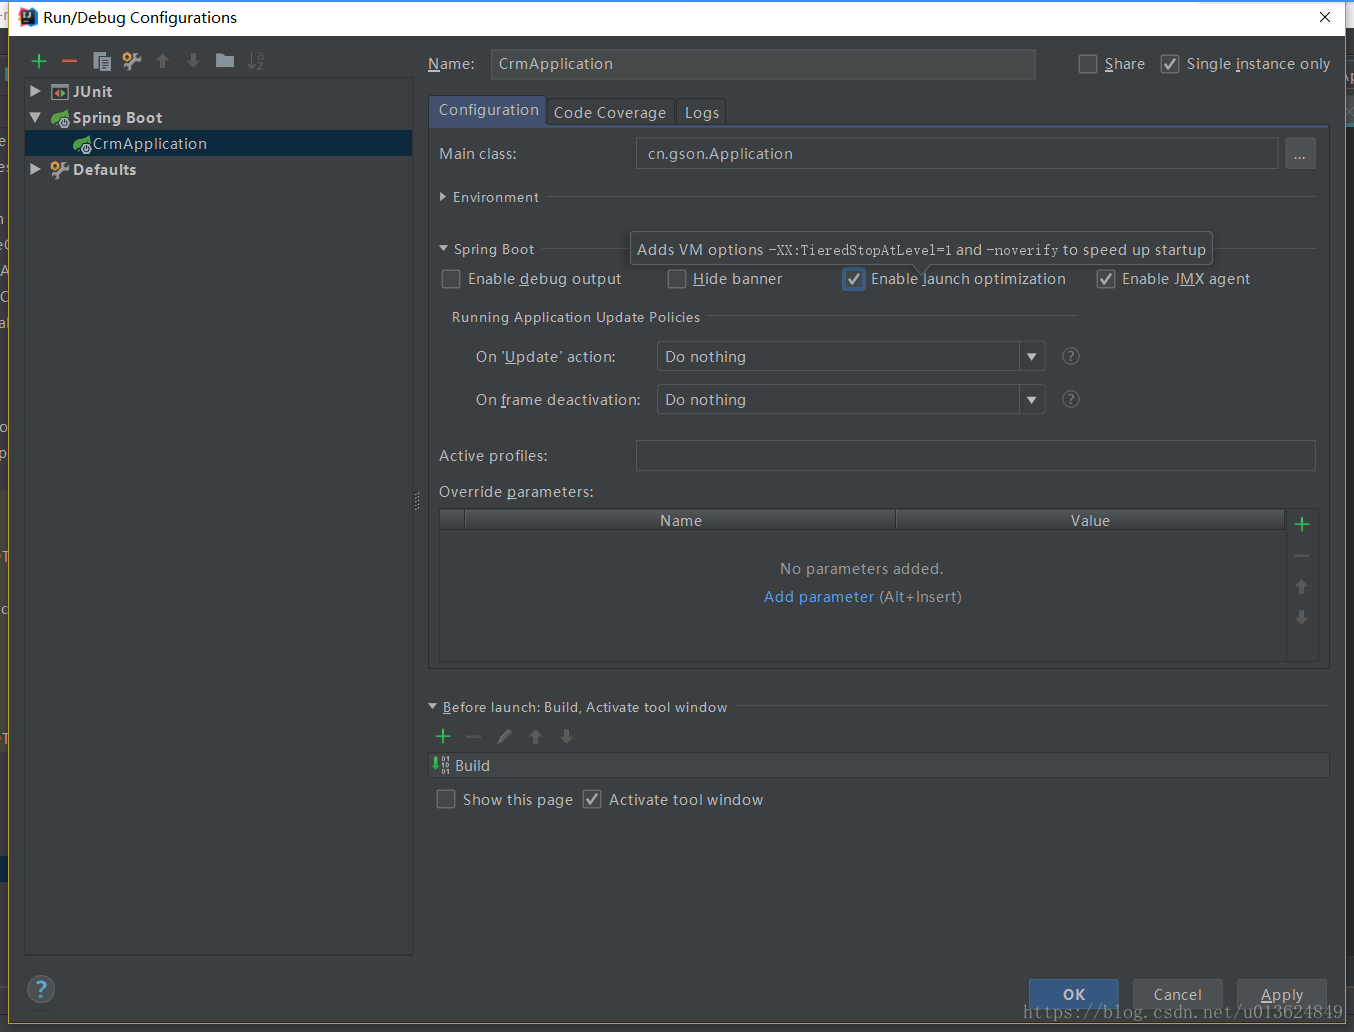This screenshot has height=1032, width=1354.
Task: Remove before-launch task minus icon
Action: point(474,737)
